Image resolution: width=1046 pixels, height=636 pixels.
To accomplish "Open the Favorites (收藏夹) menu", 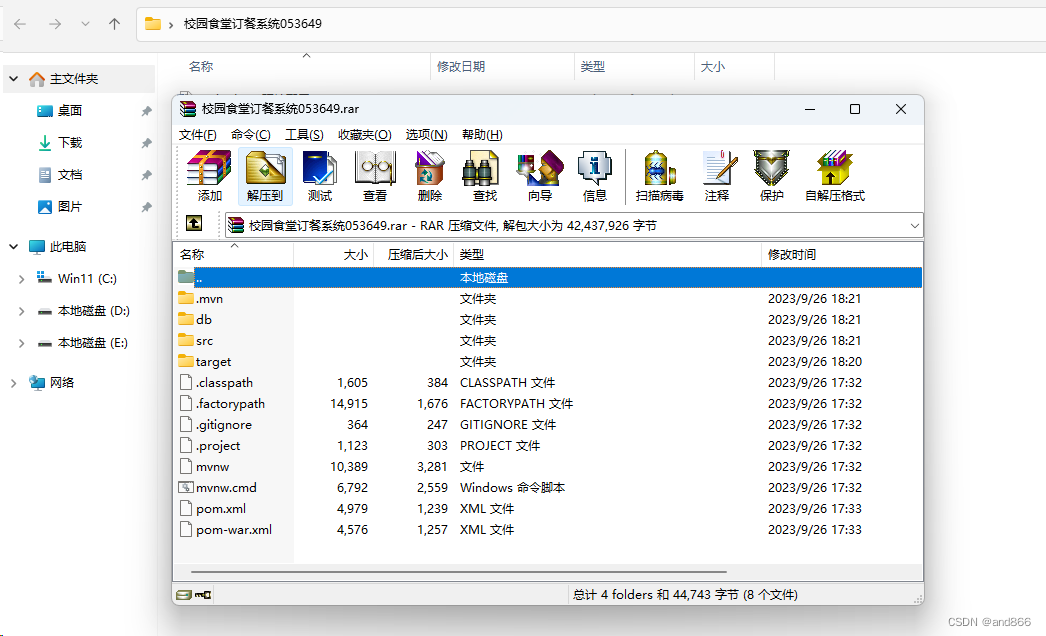I will (365, 135).
